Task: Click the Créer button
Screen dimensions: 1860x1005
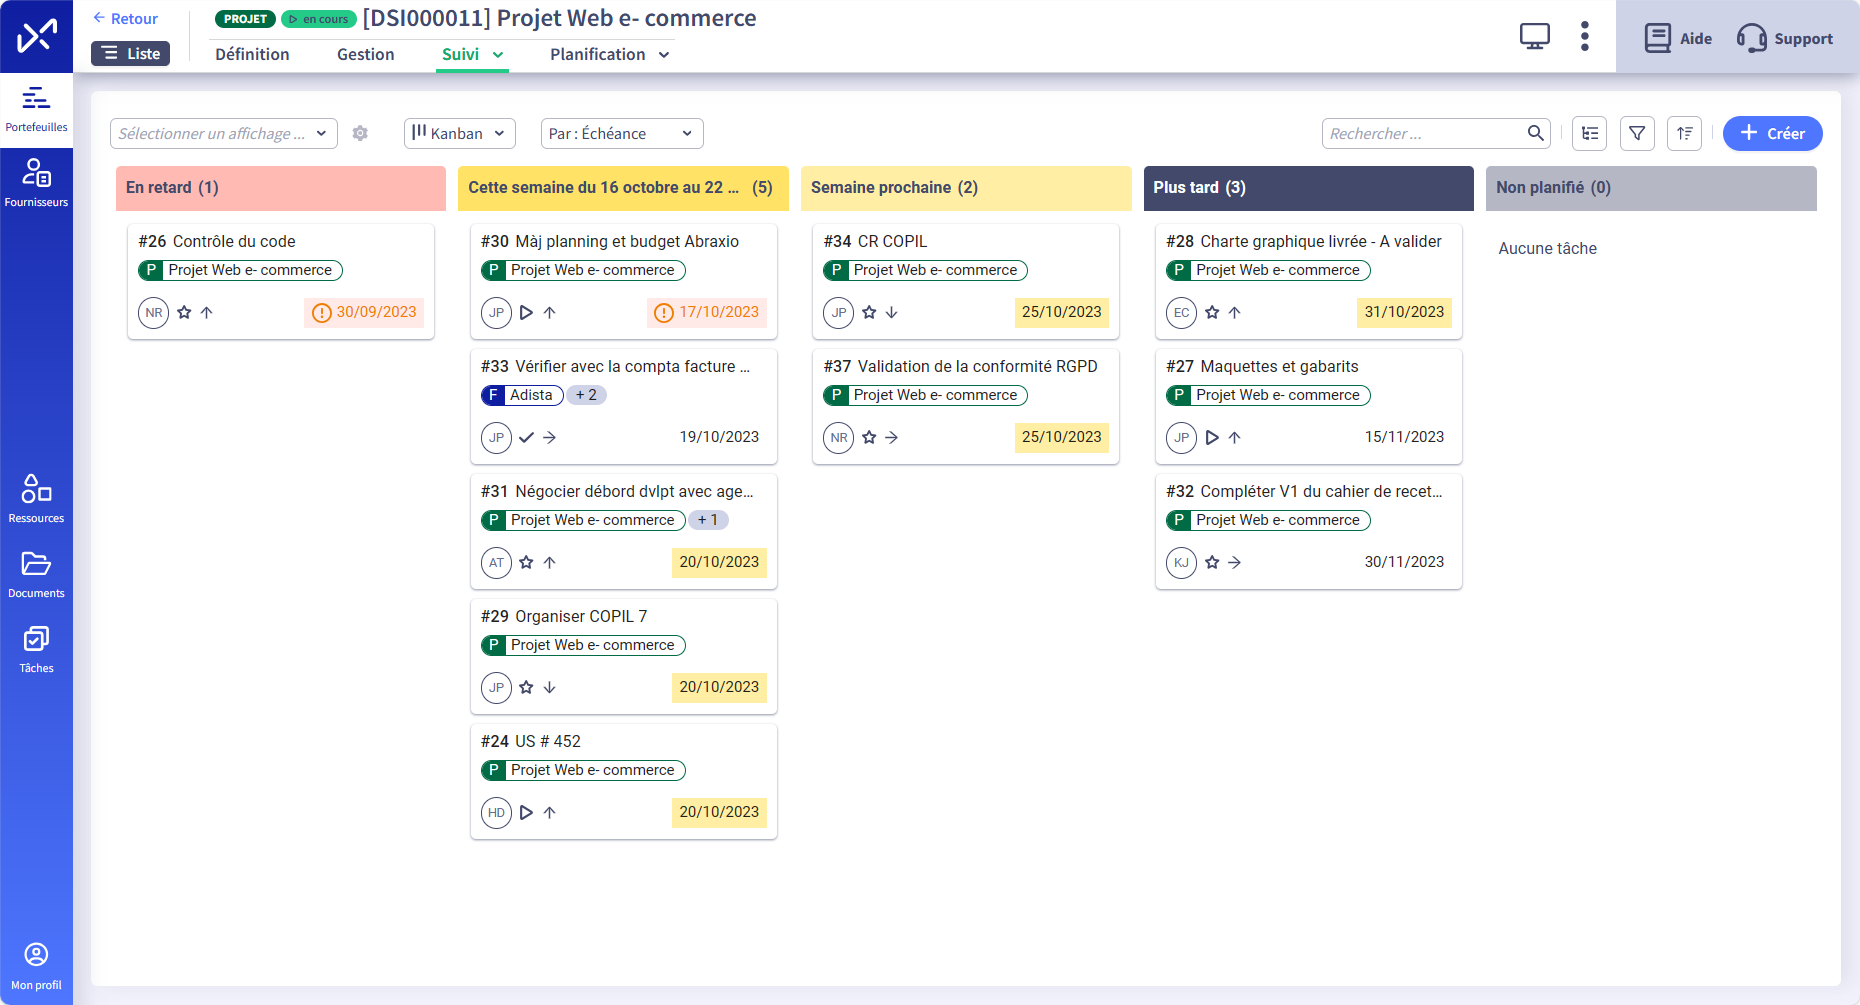Action: pyautogui.click(x=1772, y=133)
